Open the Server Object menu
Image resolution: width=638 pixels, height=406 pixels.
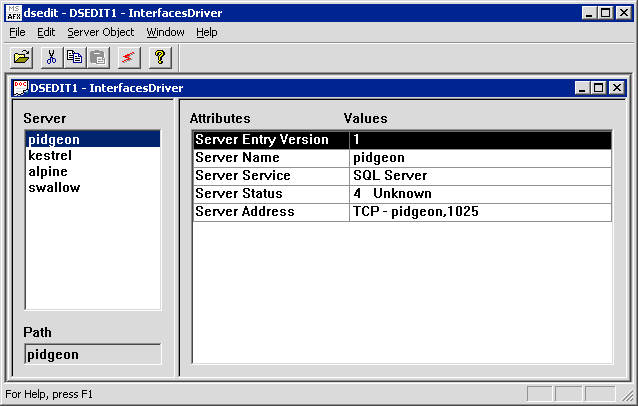(x=101, y=32)
